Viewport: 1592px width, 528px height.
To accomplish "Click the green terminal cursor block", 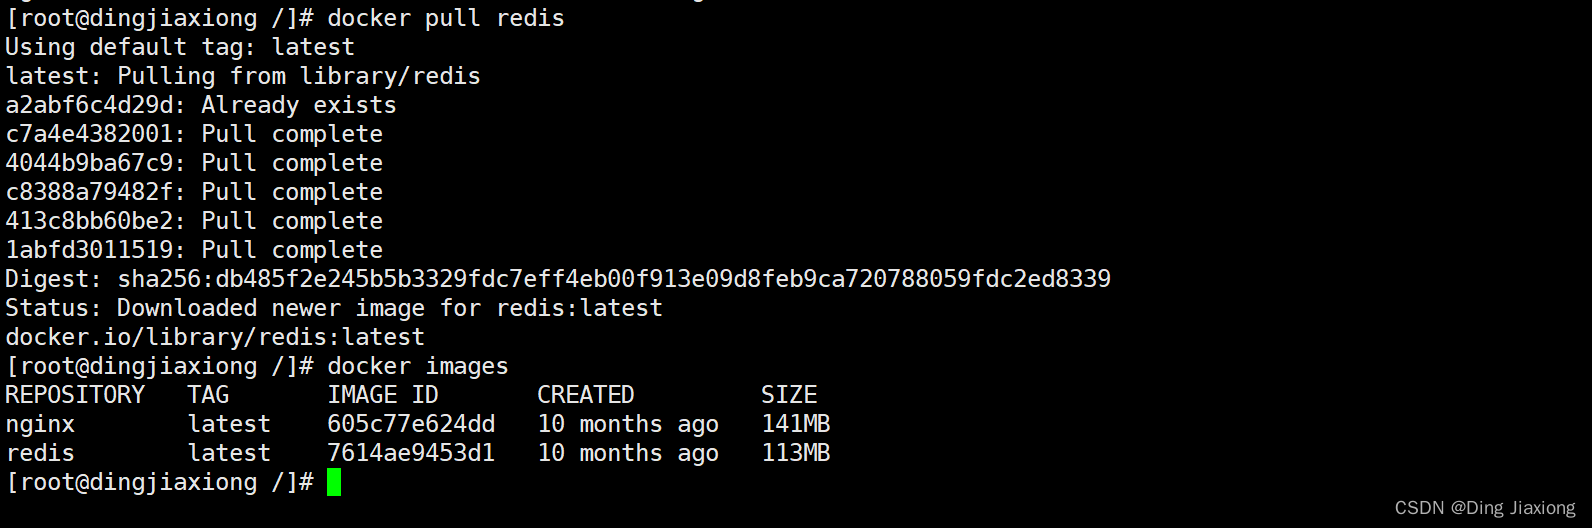I will point(334,483).
